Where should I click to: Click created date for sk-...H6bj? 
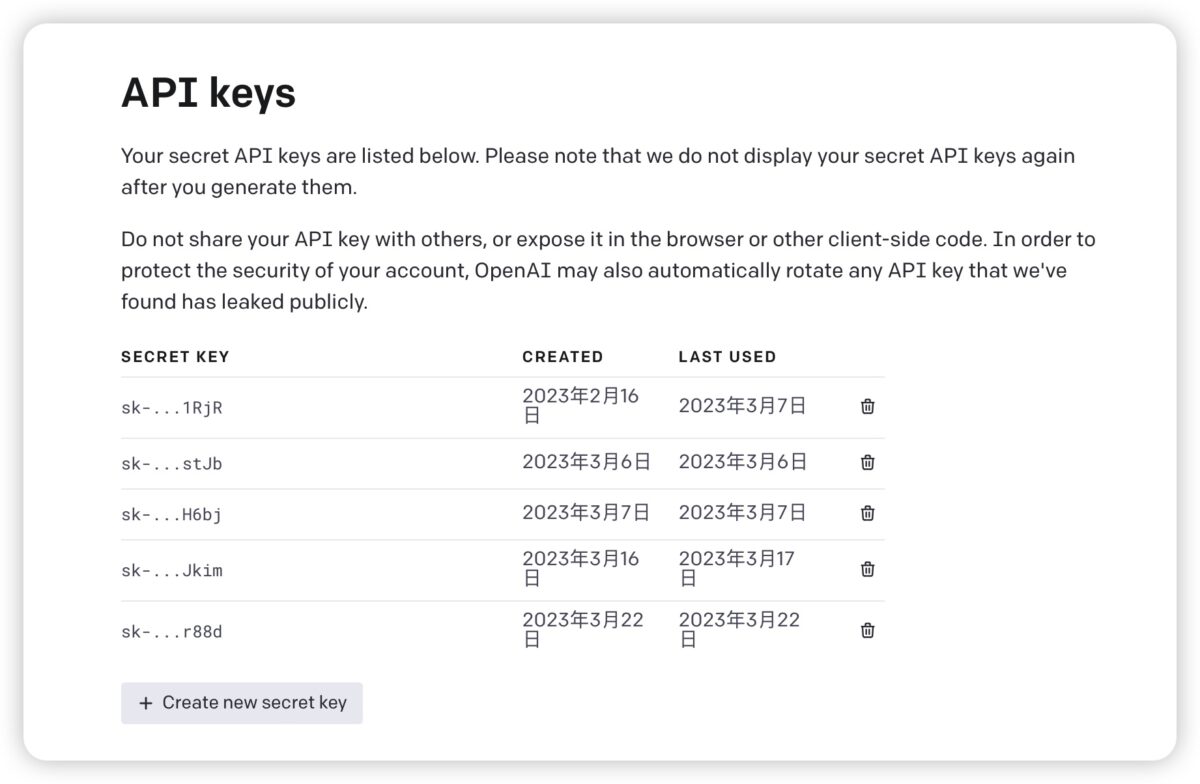586,513
